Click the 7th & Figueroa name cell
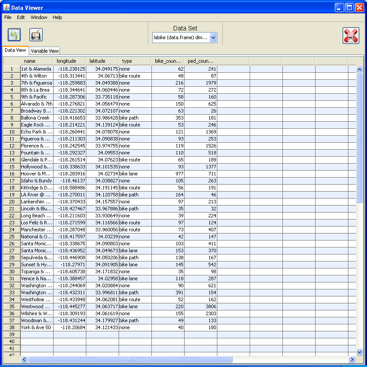The height and width of the screenshot is (367, 367). pyautogui.click(x=37, y=83)
